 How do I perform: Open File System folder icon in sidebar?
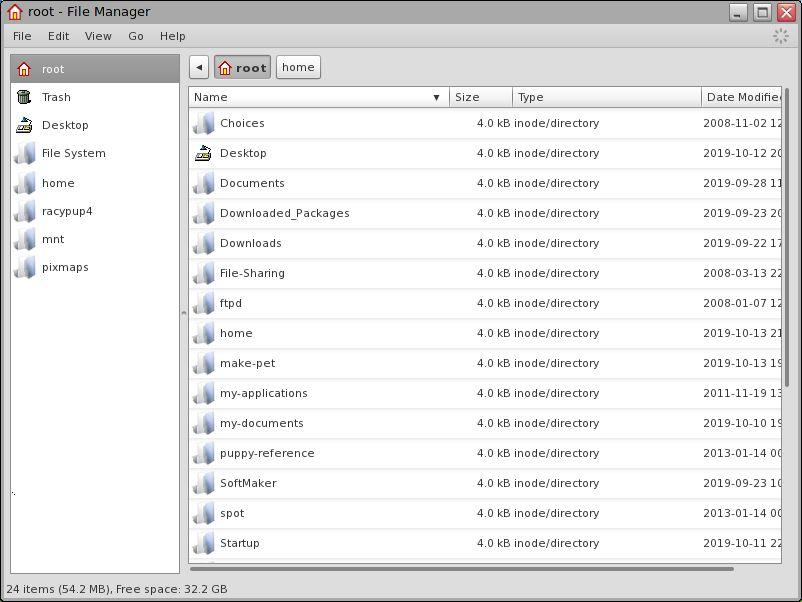(24, 153)
